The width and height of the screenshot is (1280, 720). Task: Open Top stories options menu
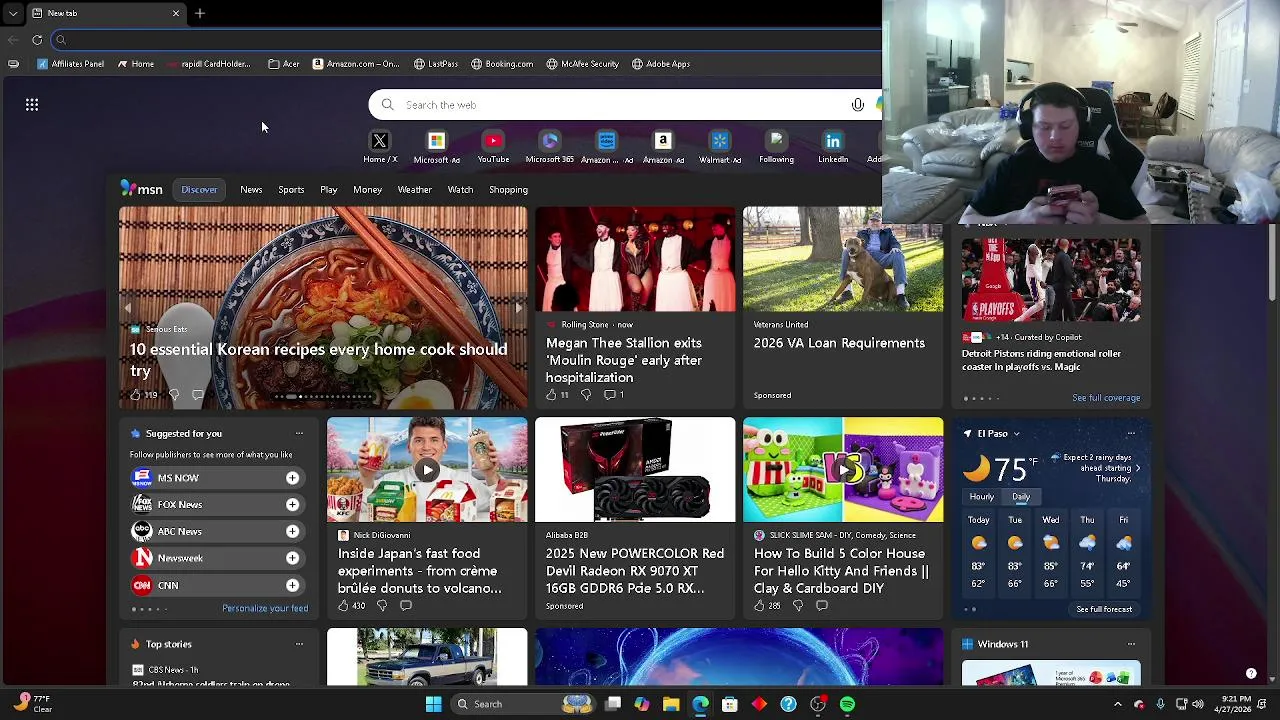click(299, 644)
